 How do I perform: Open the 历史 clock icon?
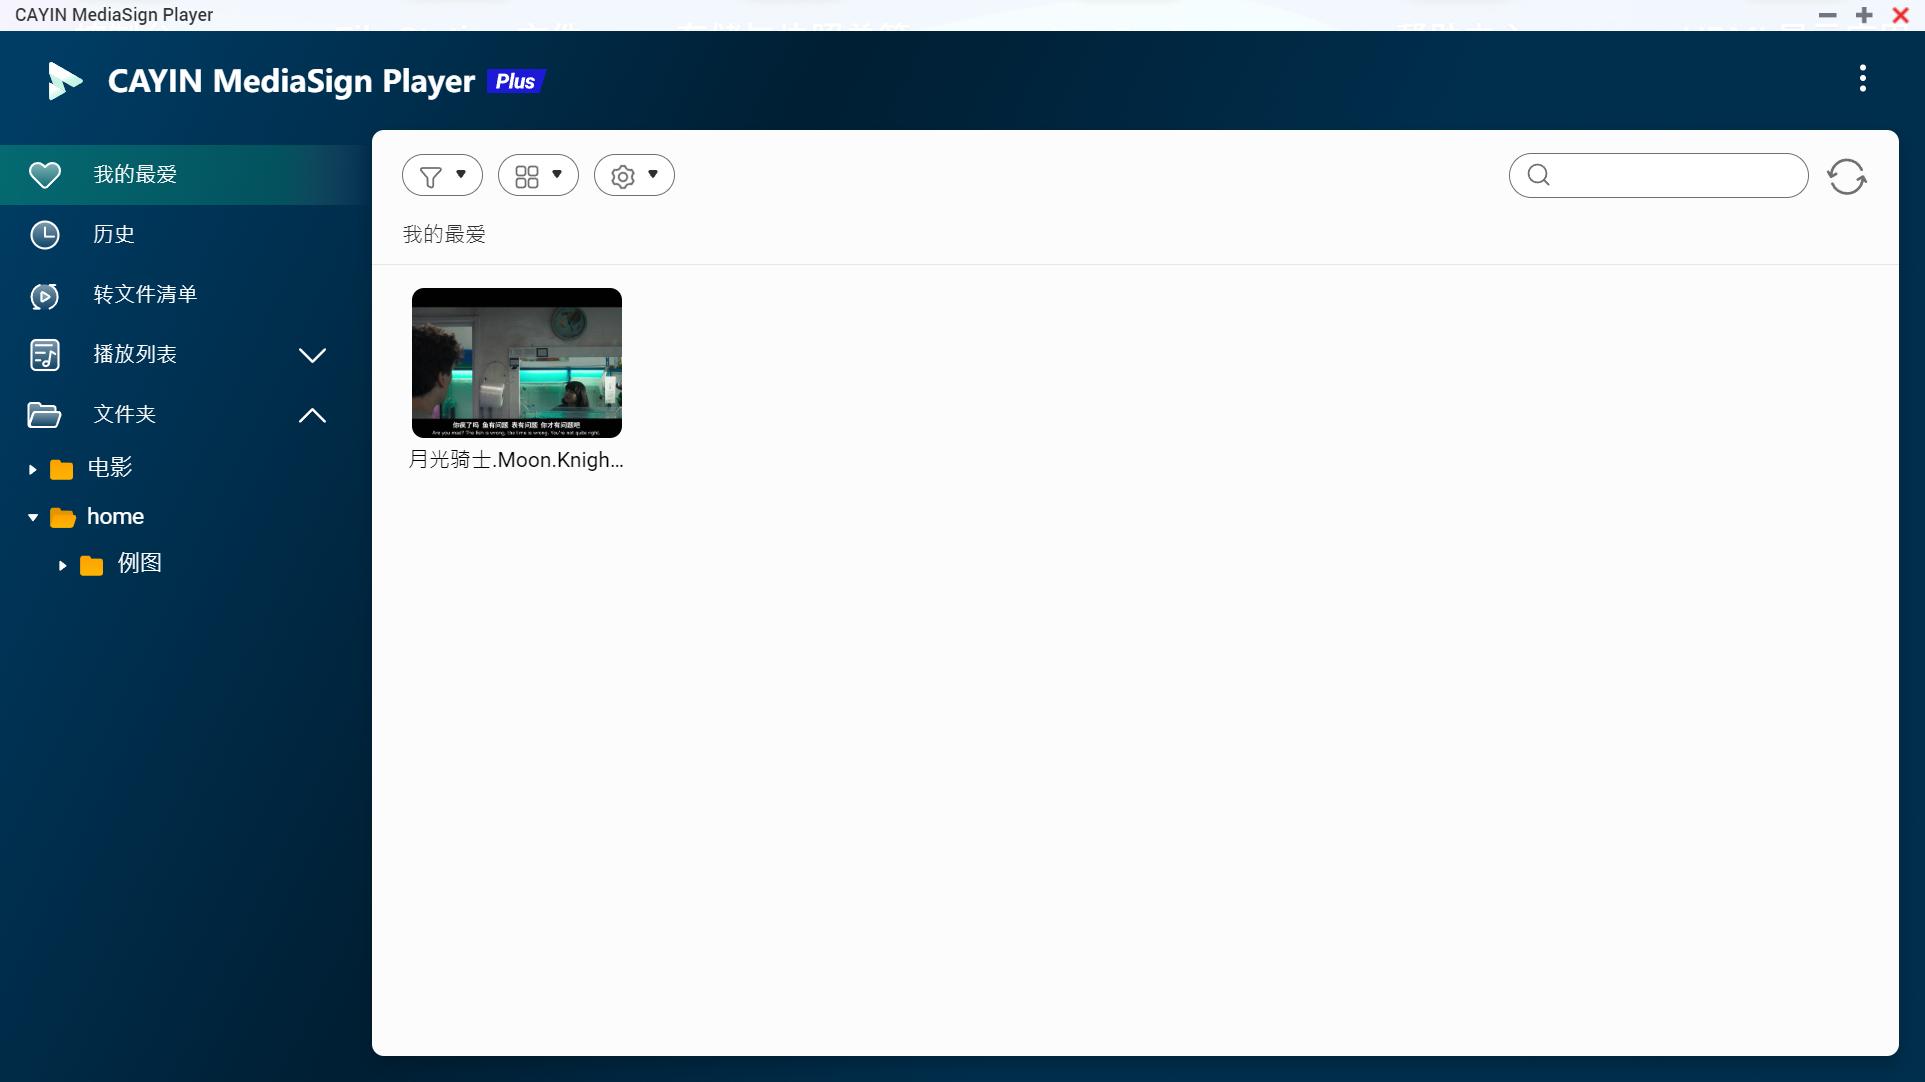[45, 235]
